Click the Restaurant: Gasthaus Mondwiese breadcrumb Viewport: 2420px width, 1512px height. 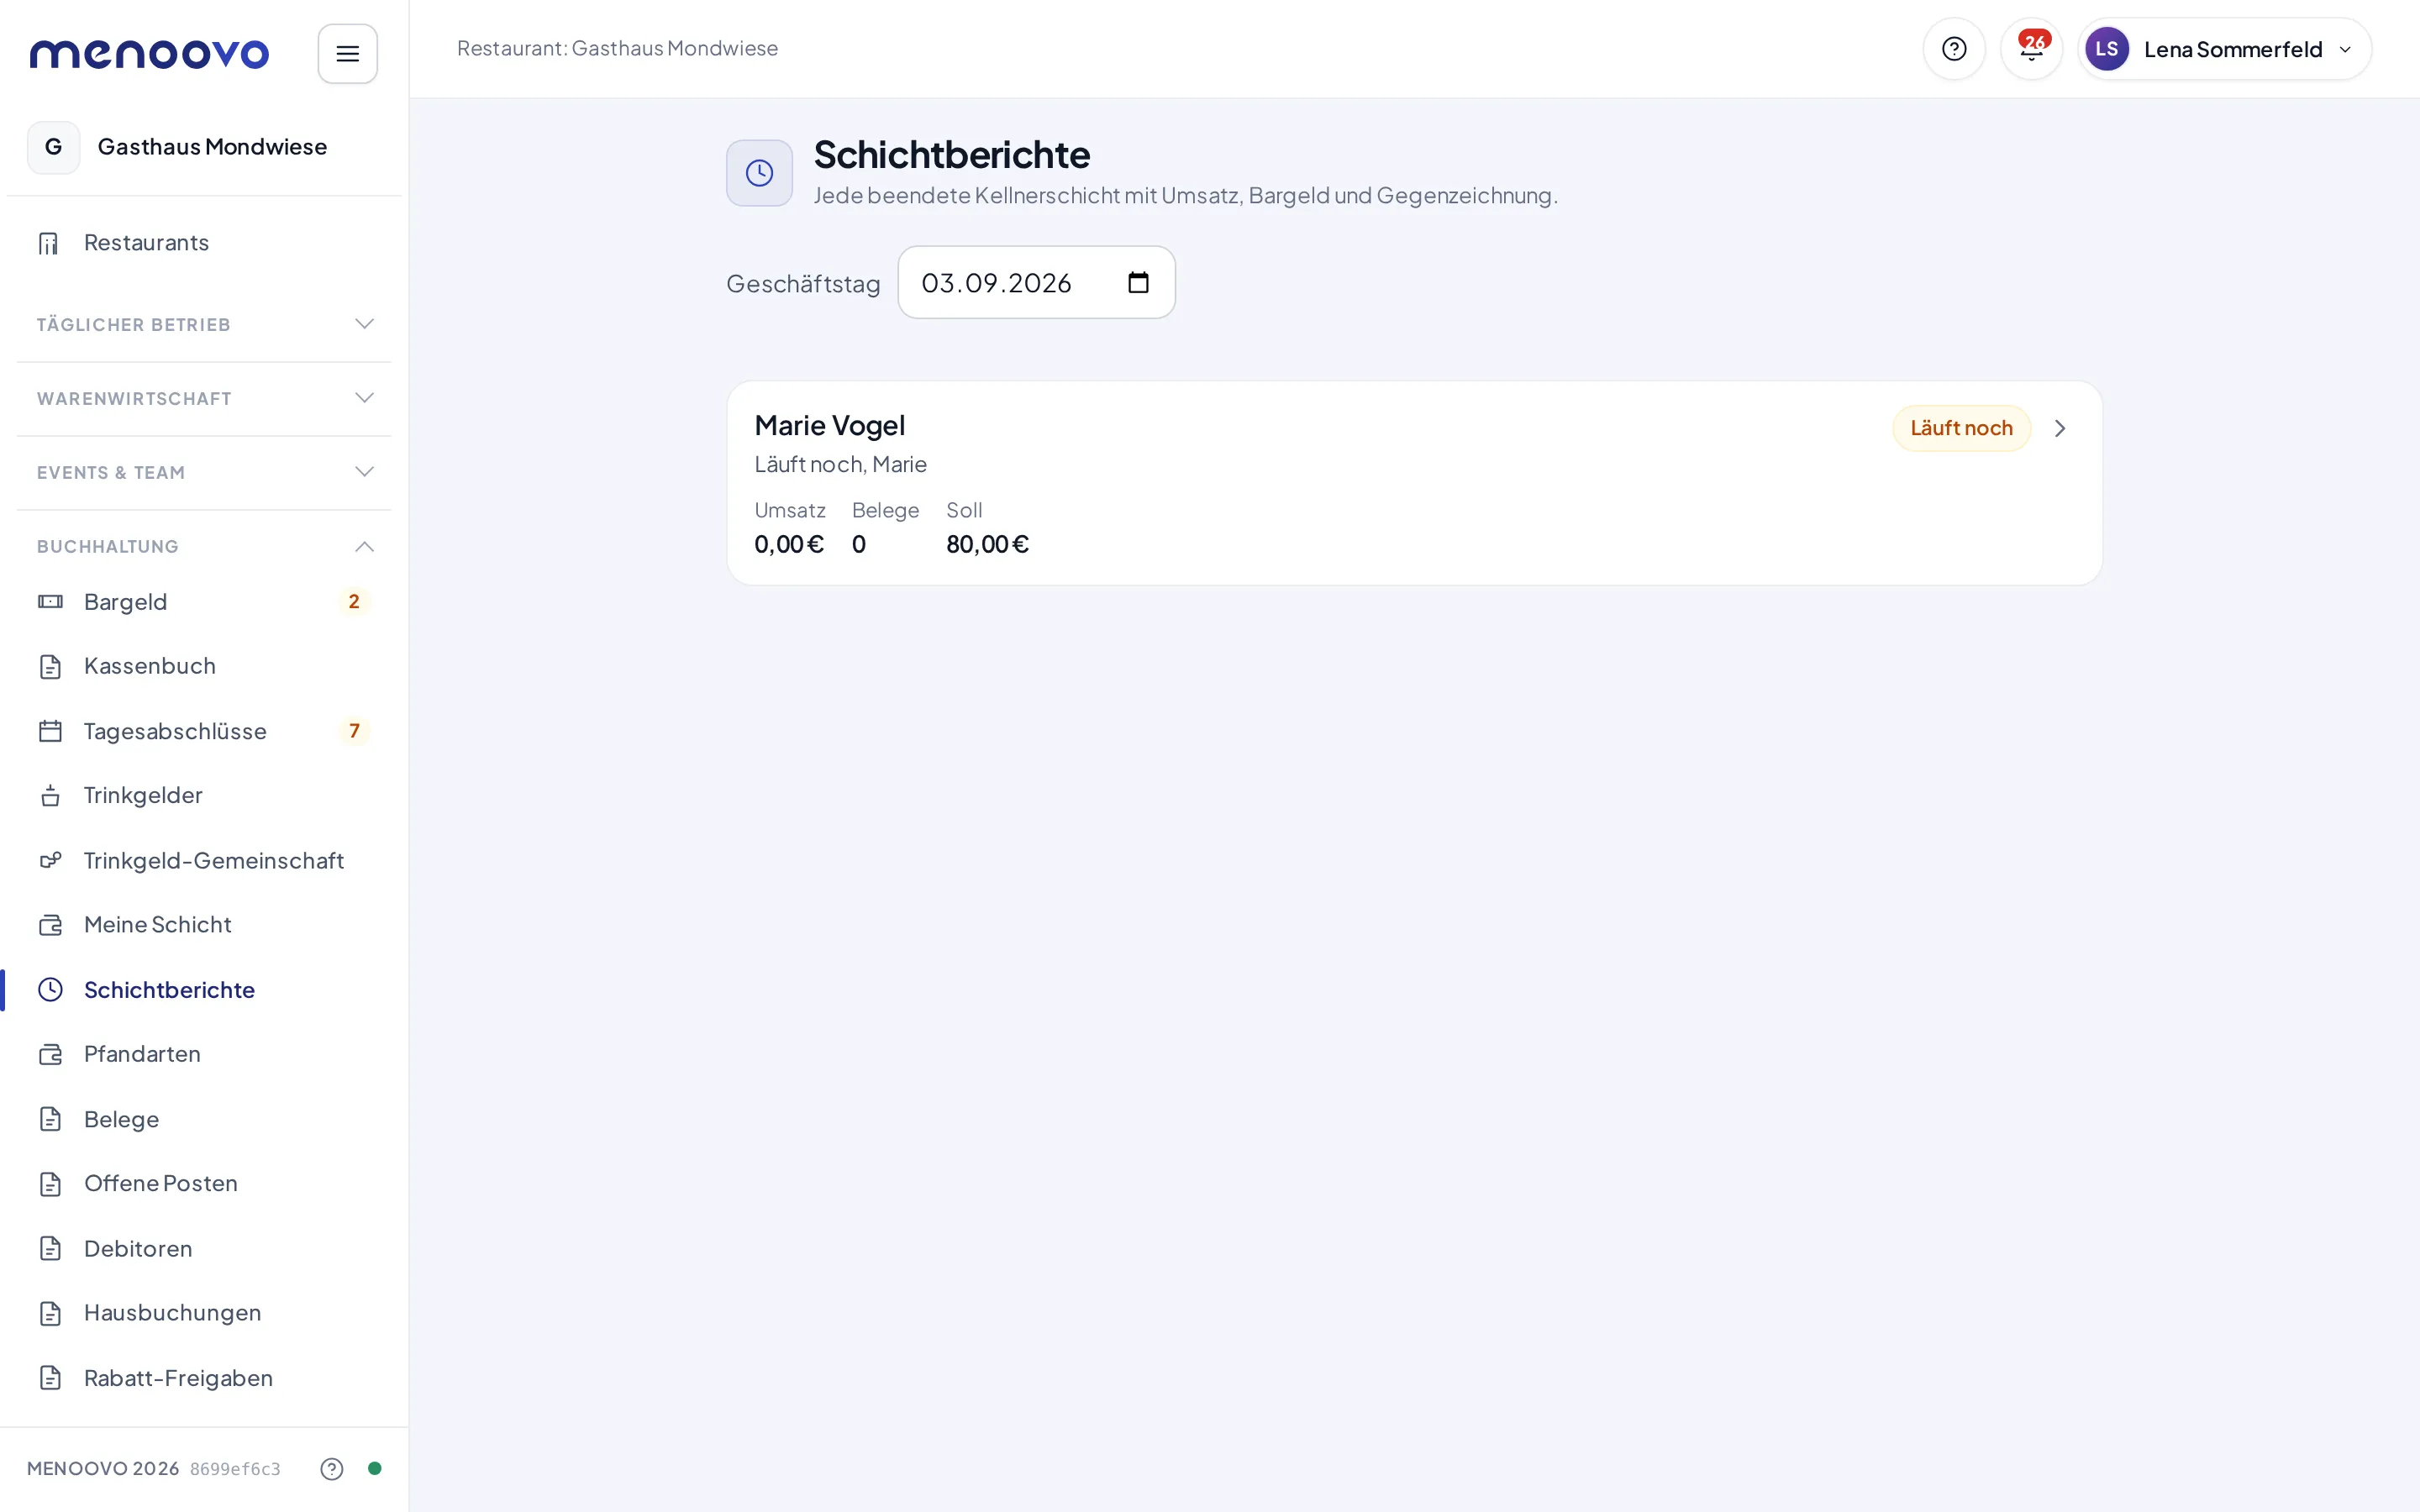pos(617,49)
